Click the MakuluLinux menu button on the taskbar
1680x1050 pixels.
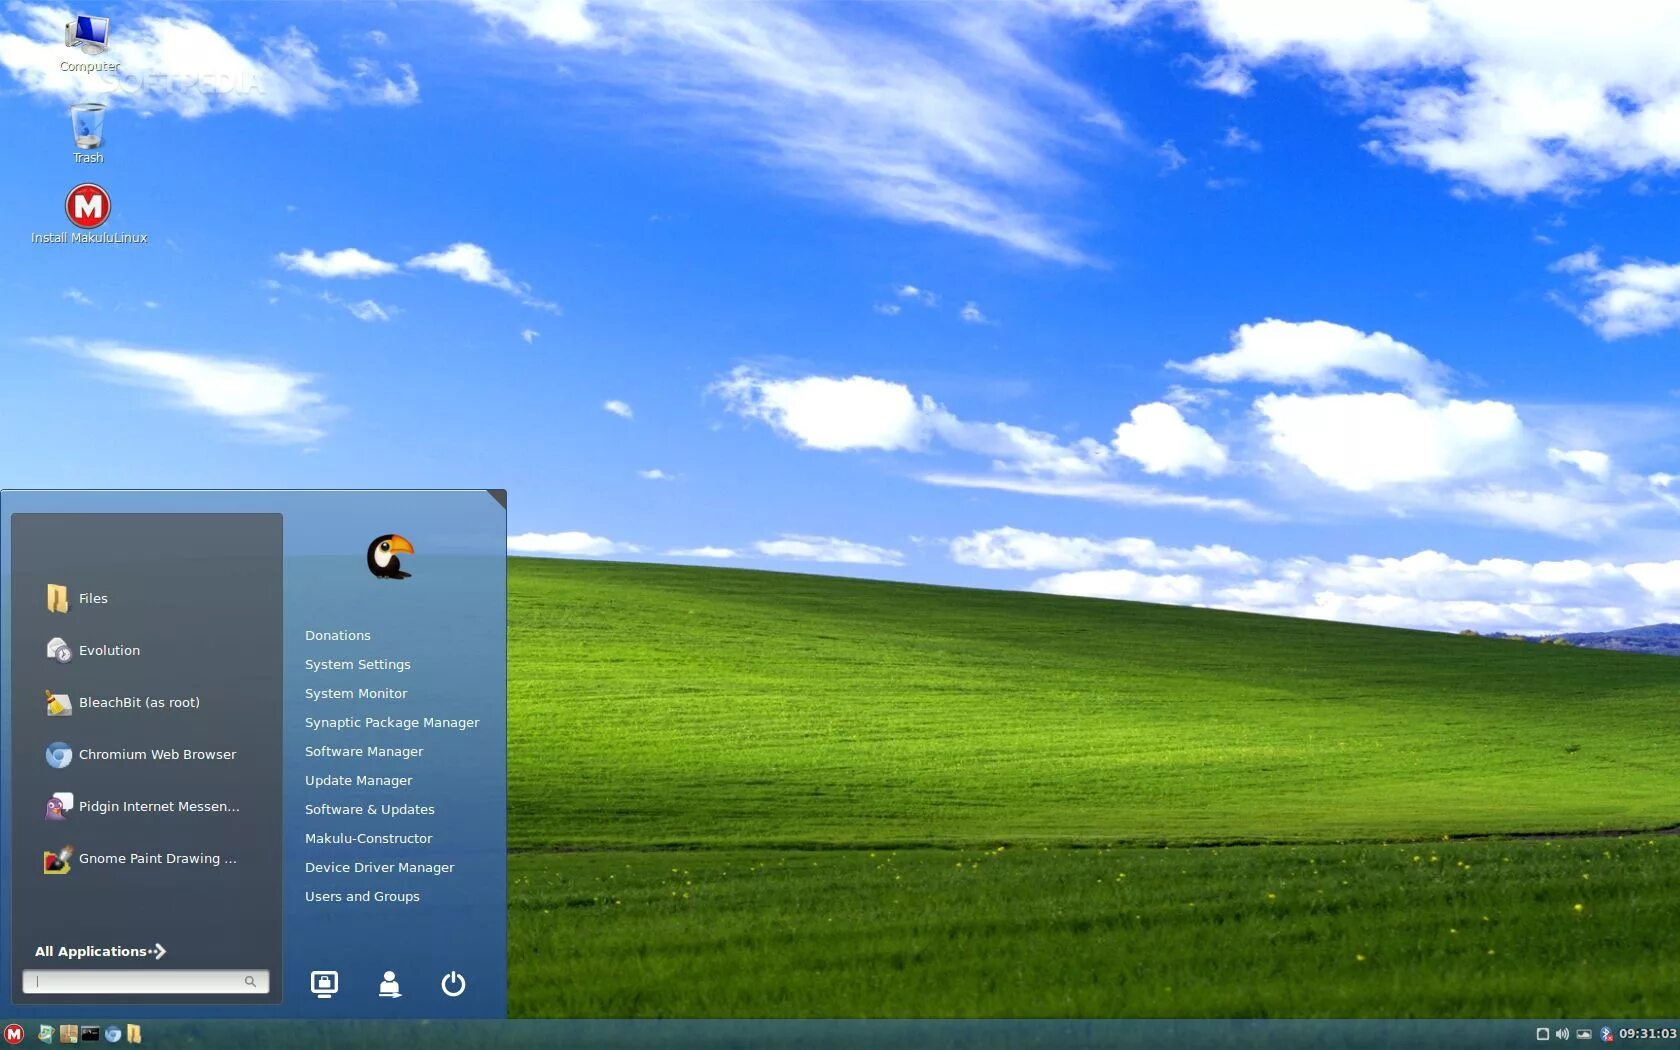[14, 1034]
